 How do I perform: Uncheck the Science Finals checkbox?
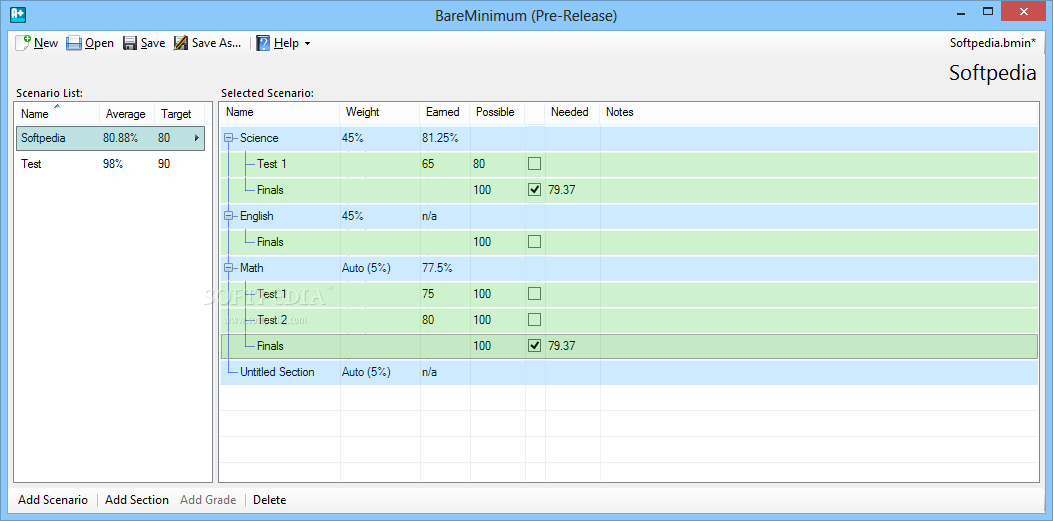[x=535, y=189]
